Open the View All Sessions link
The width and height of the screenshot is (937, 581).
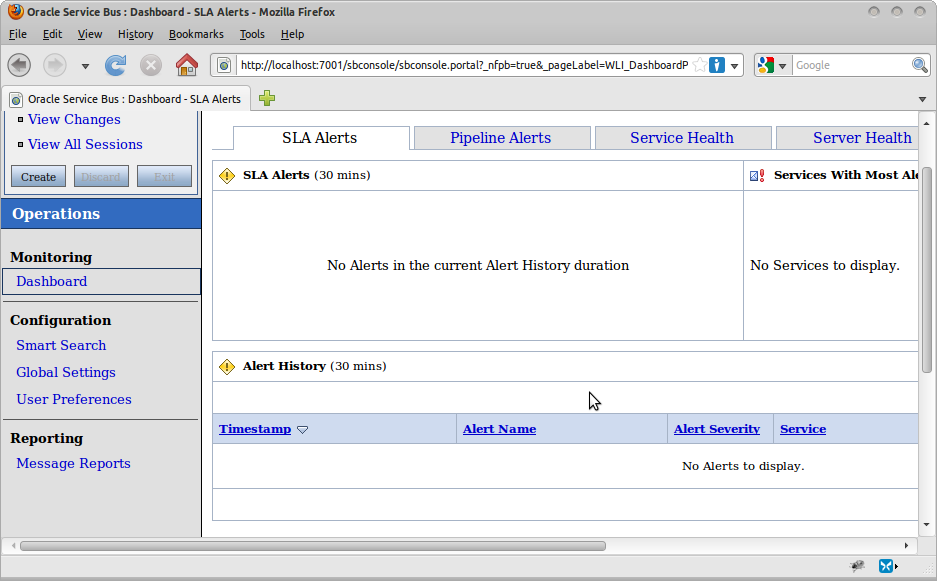(85, 145)
